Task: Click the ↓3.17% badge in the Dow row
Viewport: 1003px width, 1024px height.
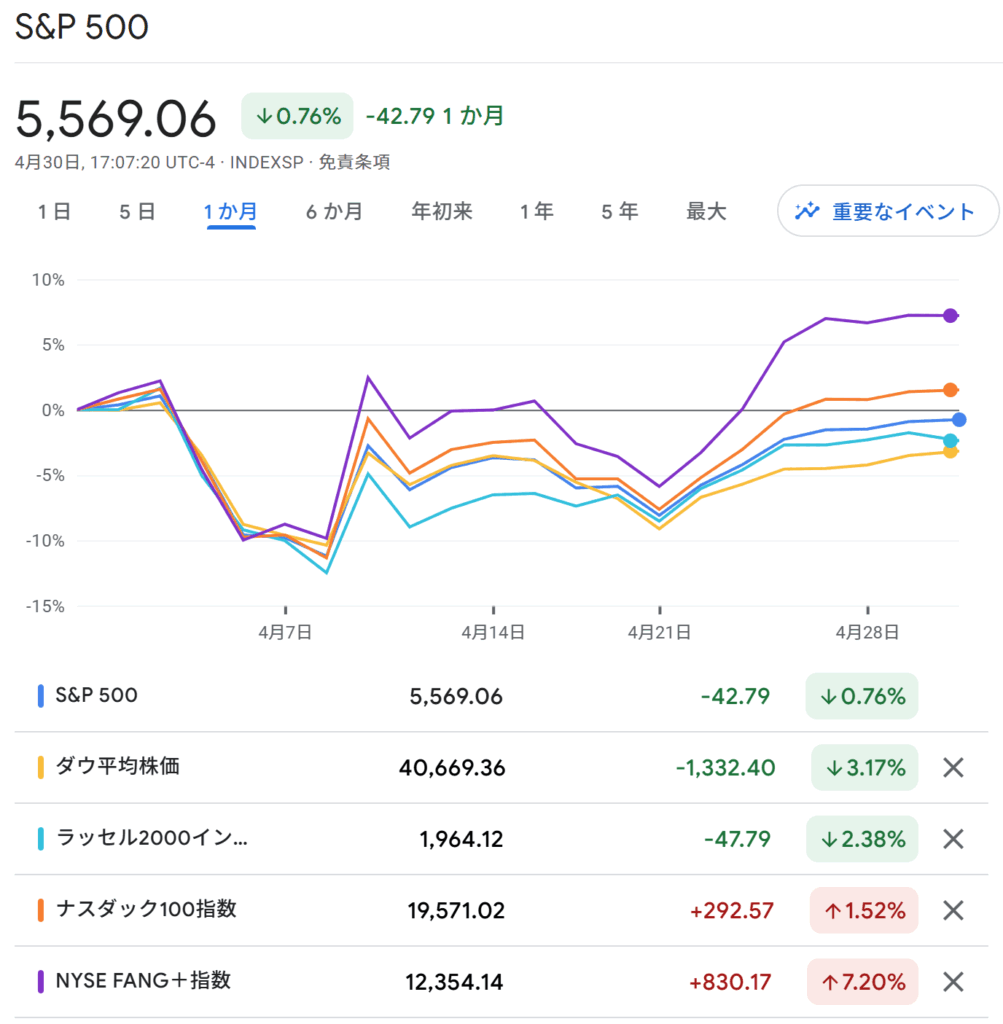Action: (x=865, y=767)
